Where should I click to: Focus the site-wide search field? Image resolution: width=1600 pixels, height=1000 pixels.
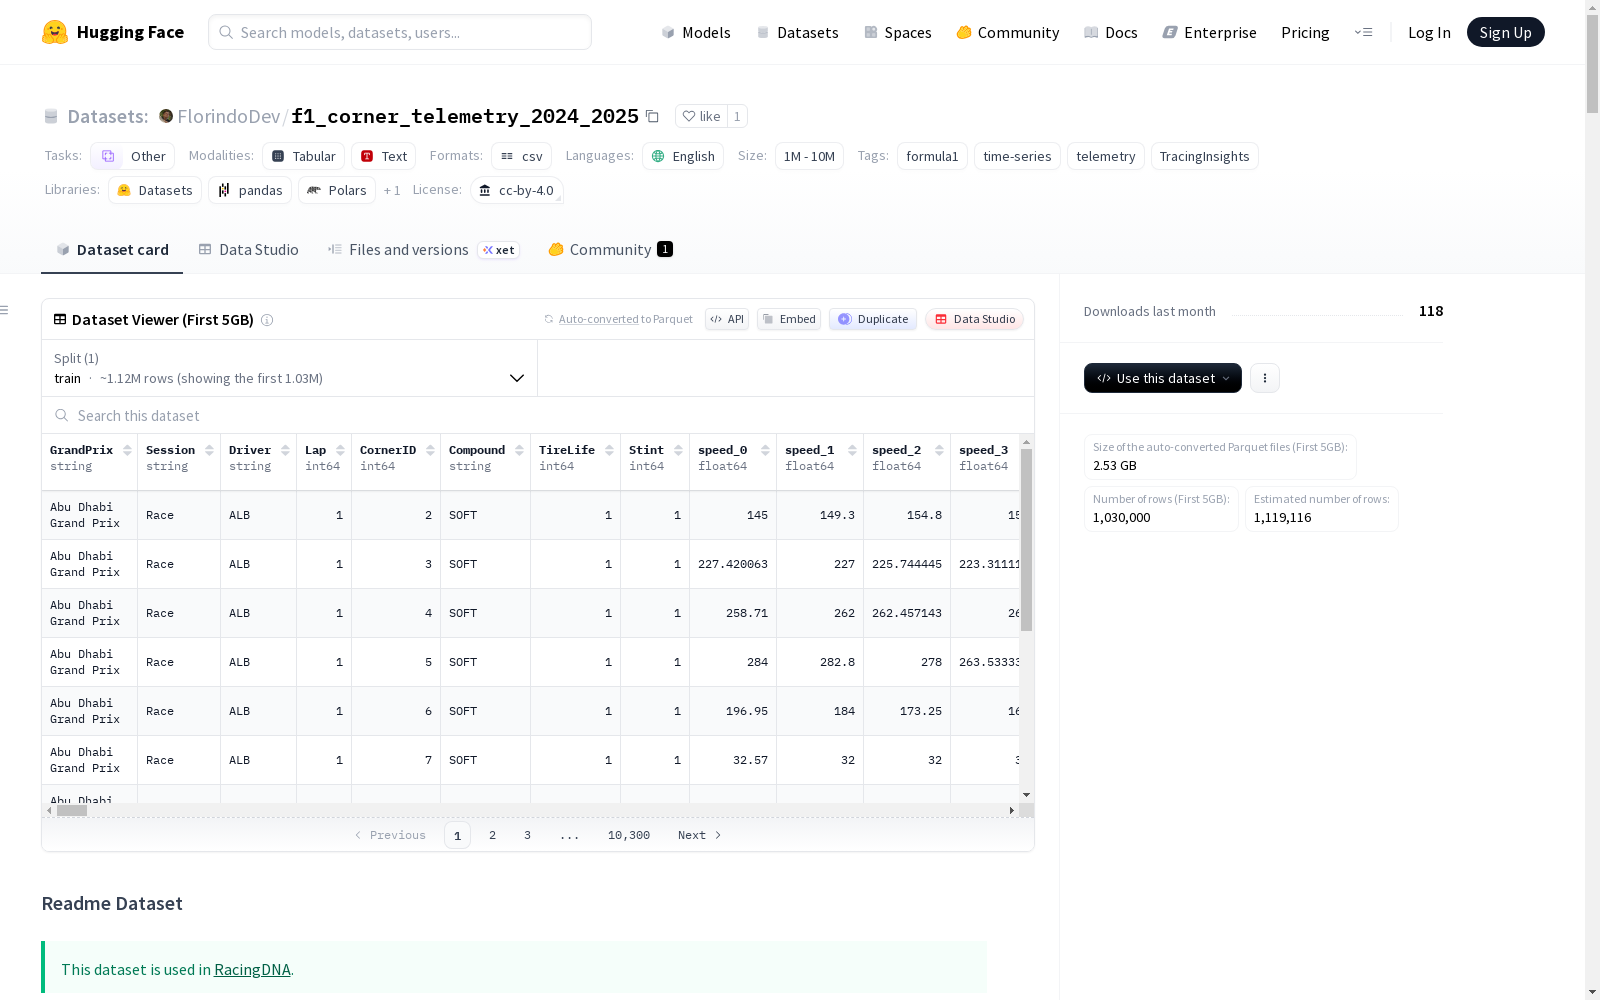400,32
